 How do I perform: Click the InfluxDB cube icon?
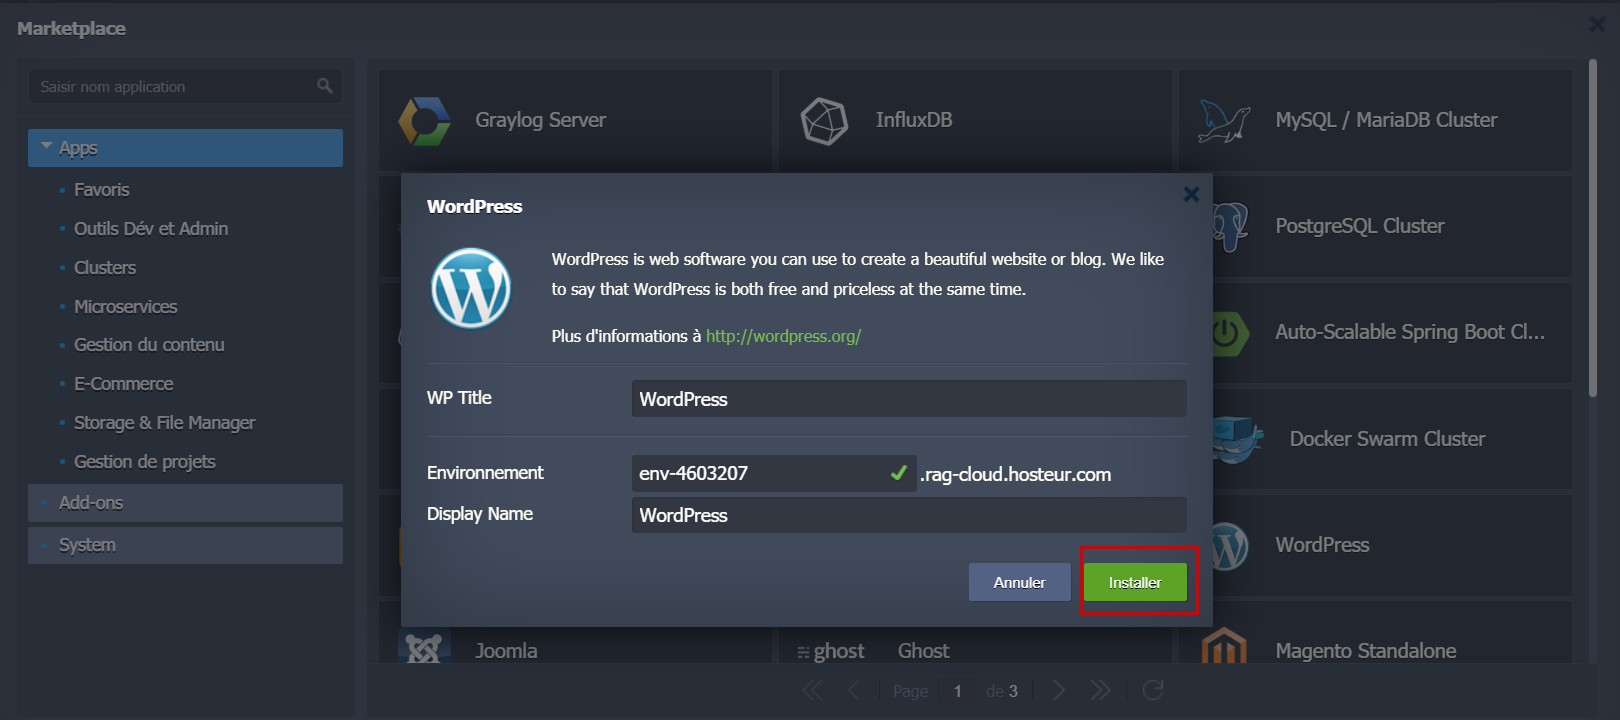[x=824, y=121]
